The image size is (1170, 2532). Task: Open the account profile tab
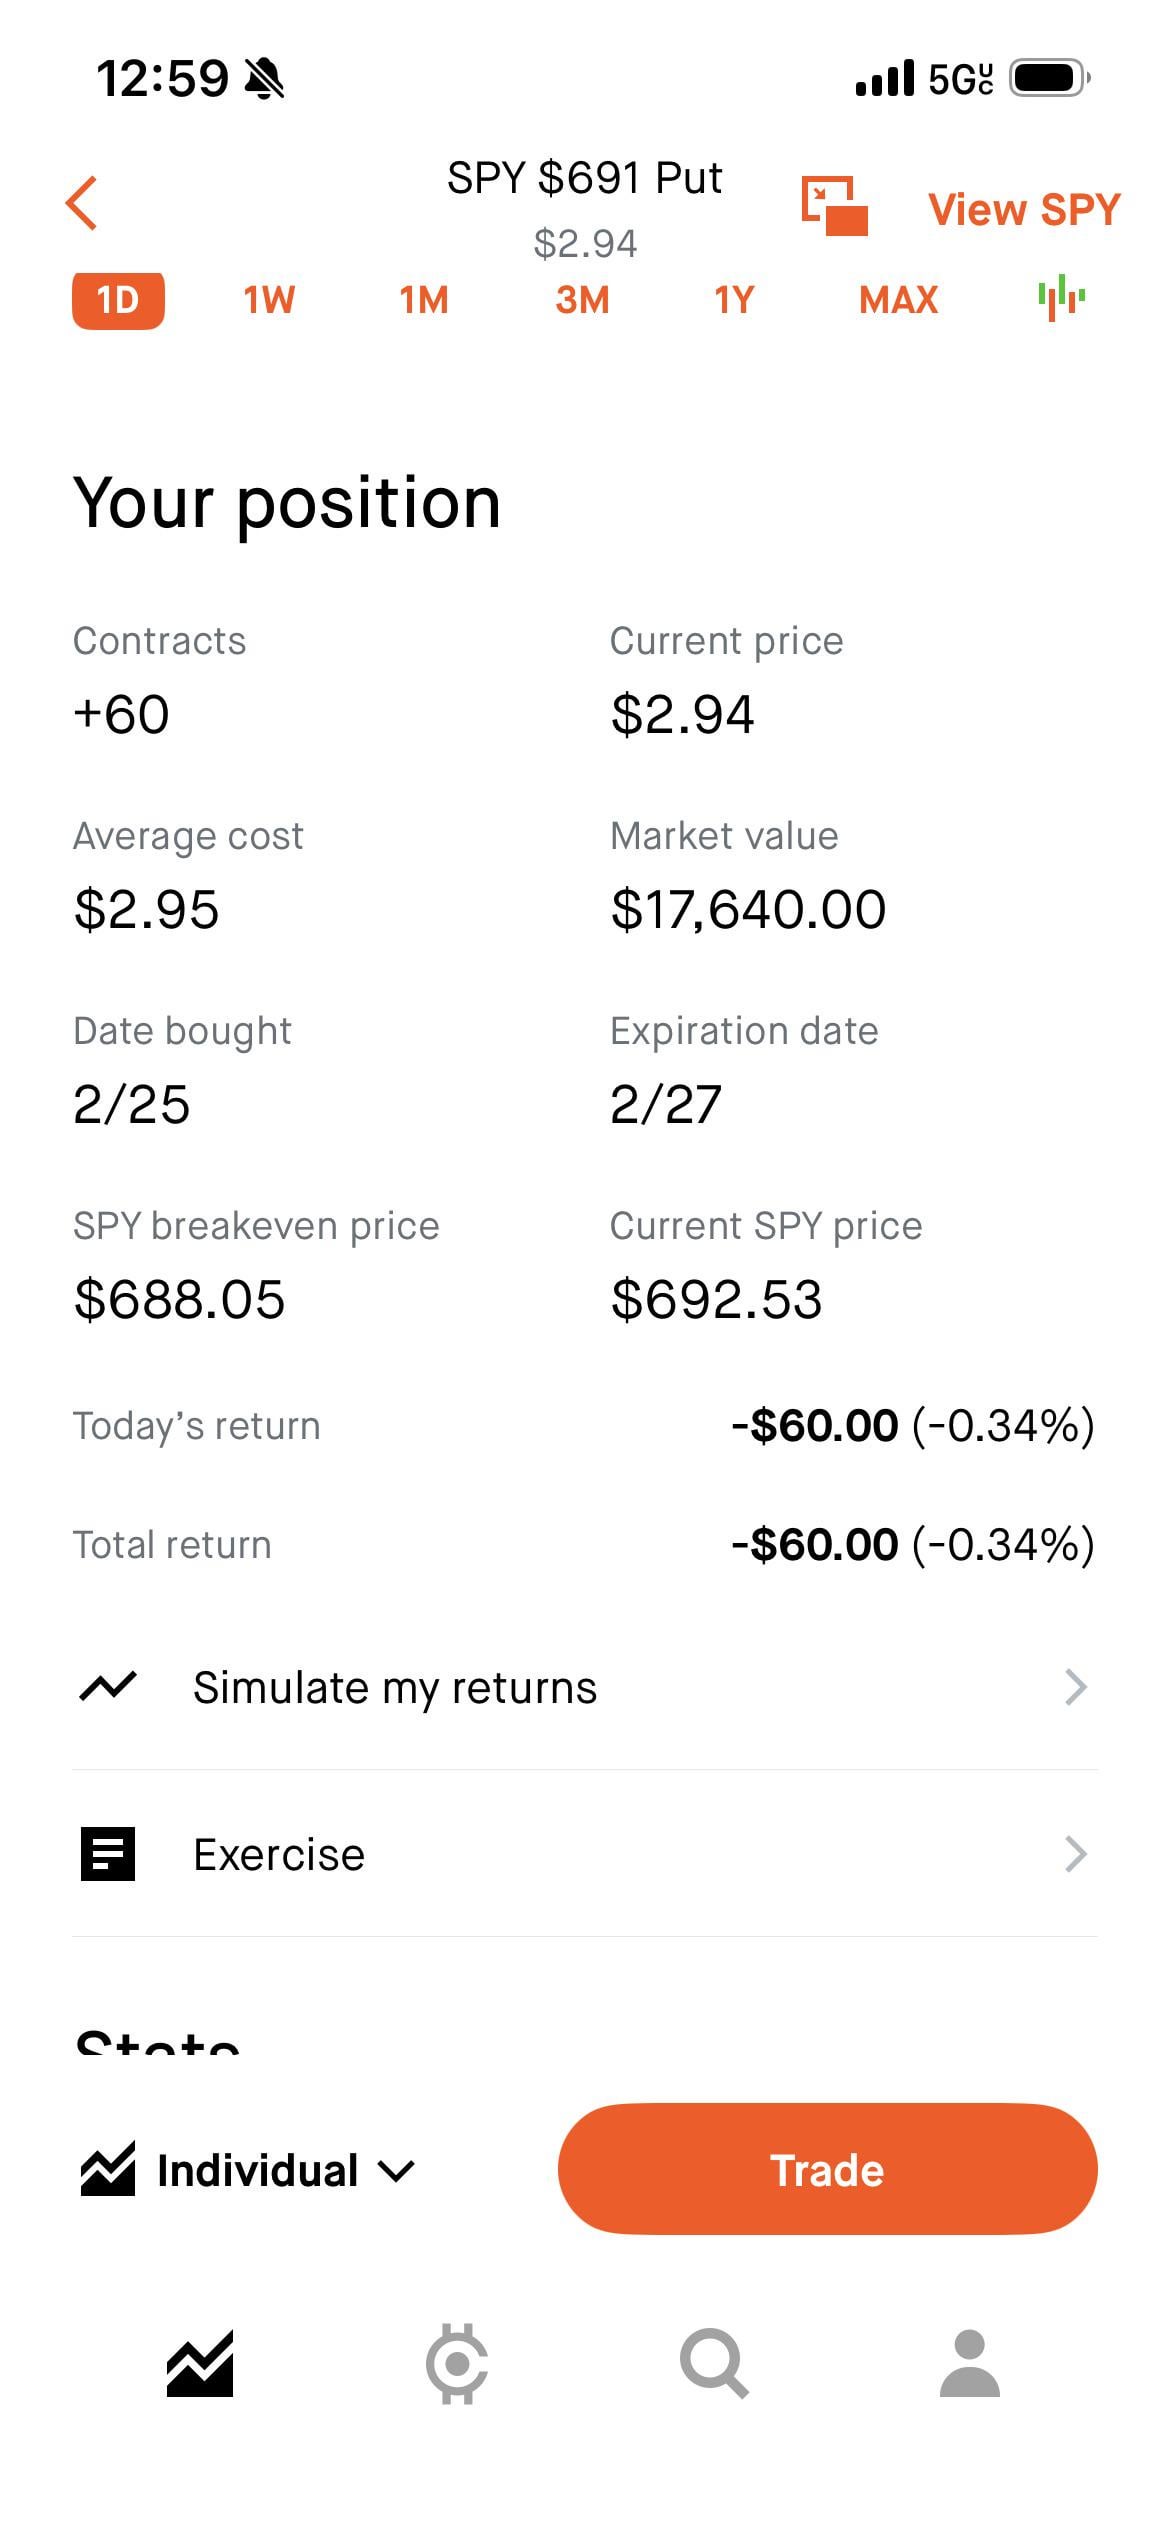(969, 2364)
